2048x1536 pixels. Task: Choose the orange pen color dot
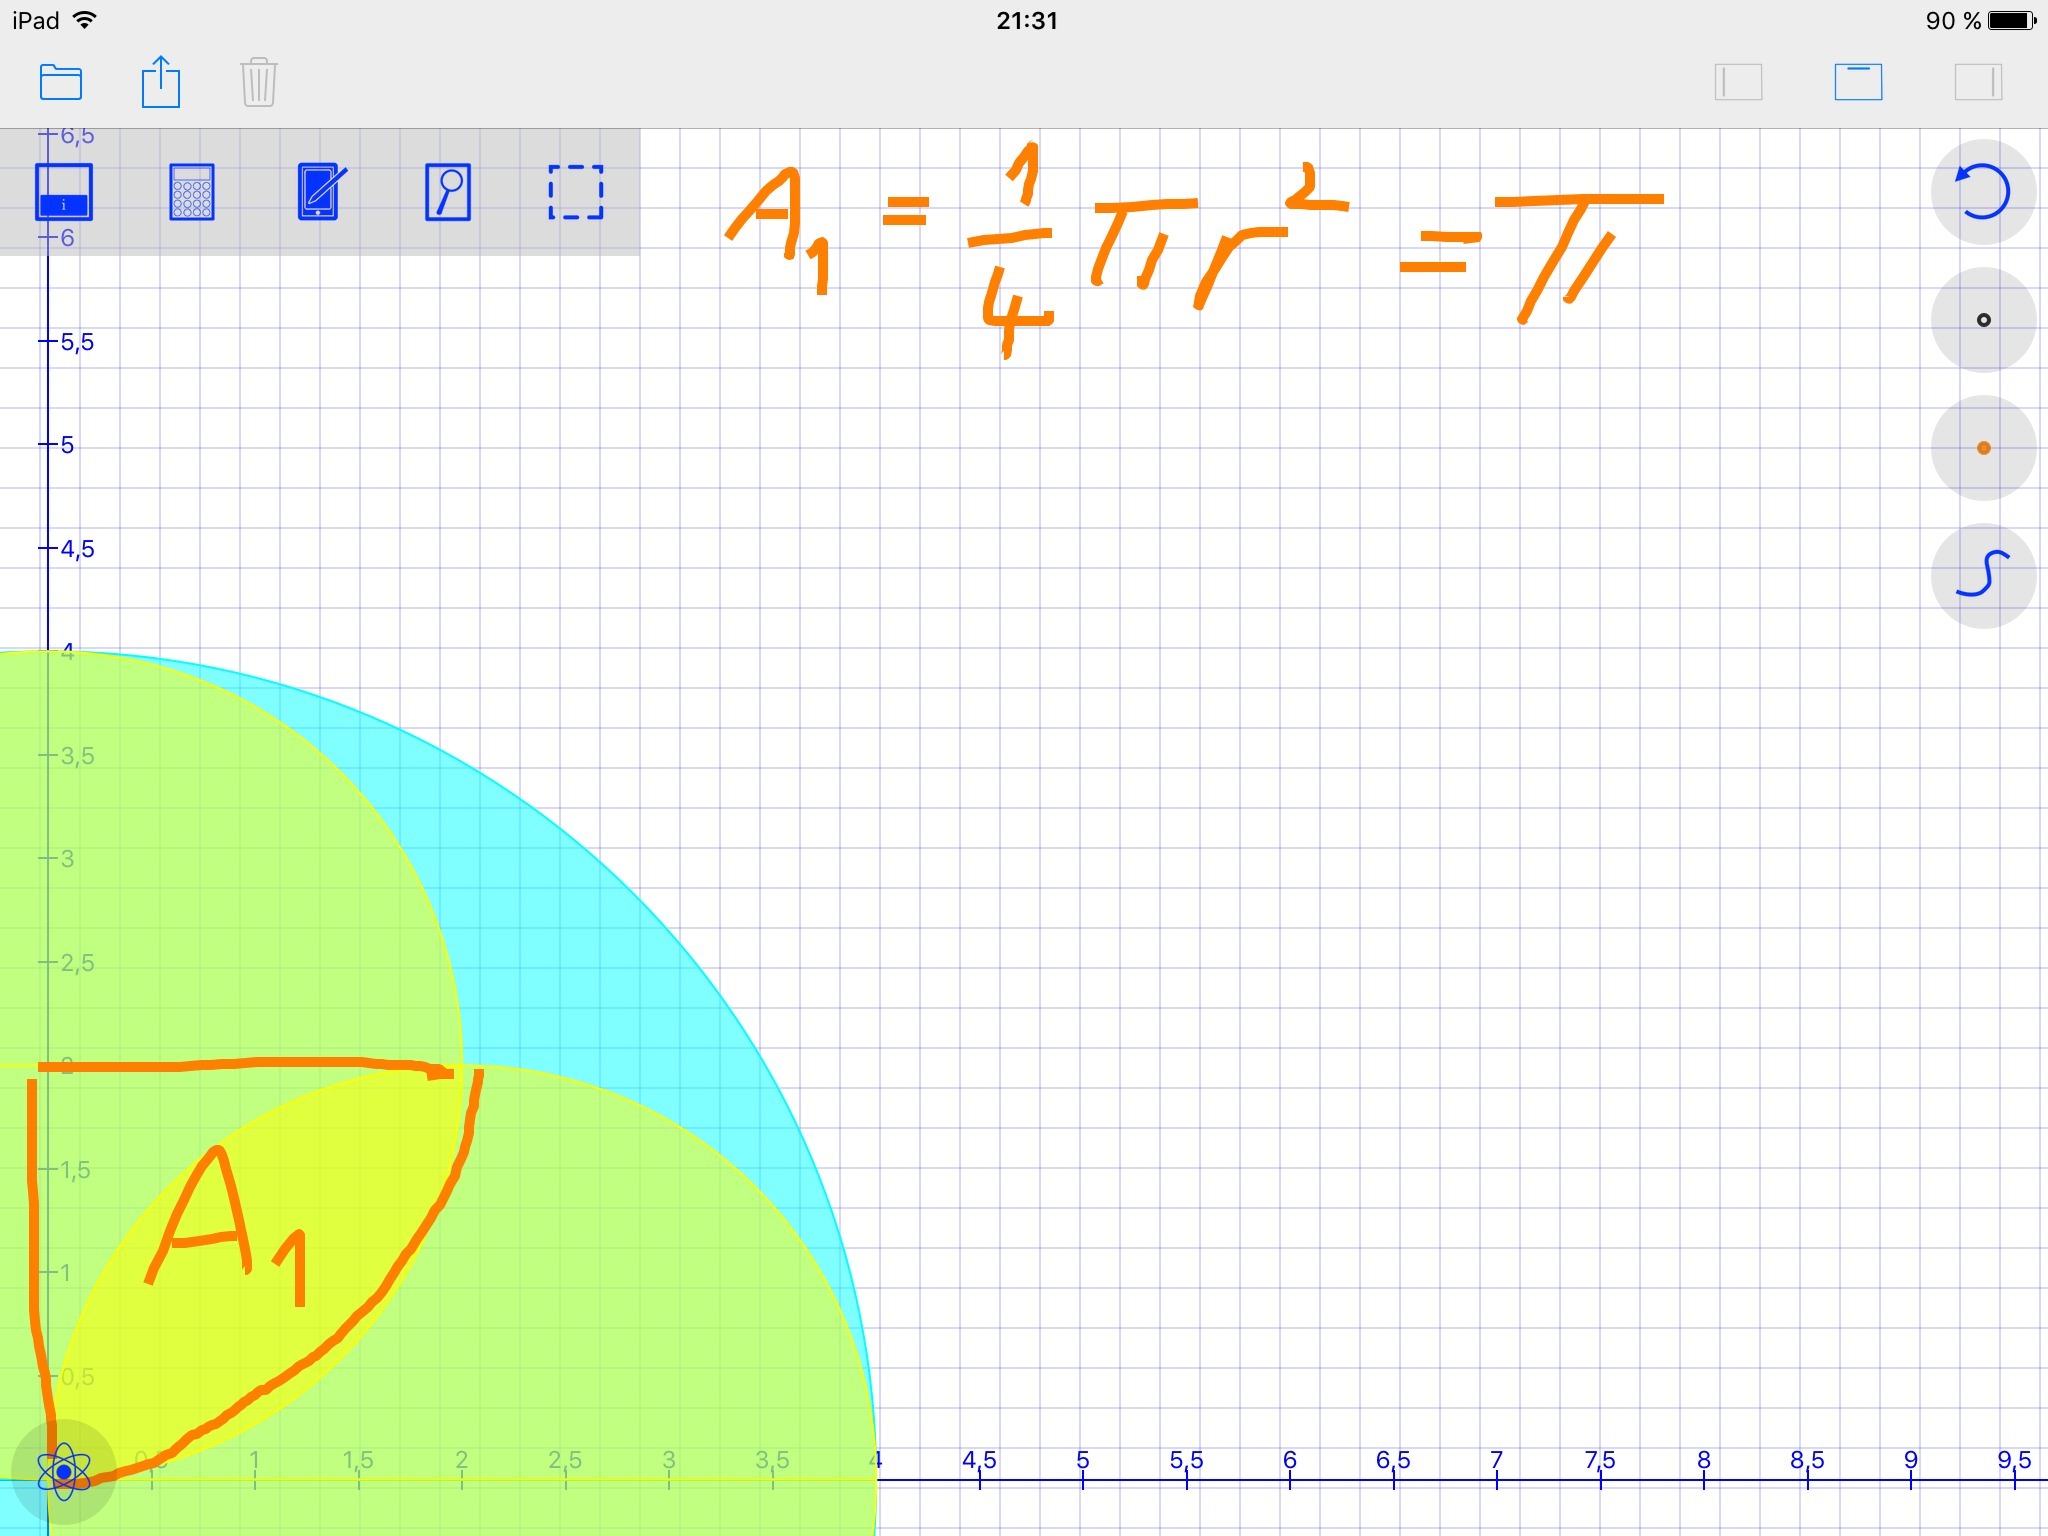tap(1983, 448)
